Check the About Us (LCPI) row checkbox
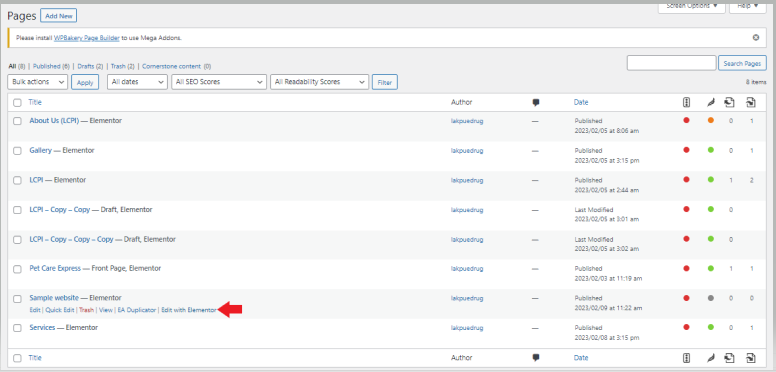This screenshot has height=372, width=776. [17, 121]
